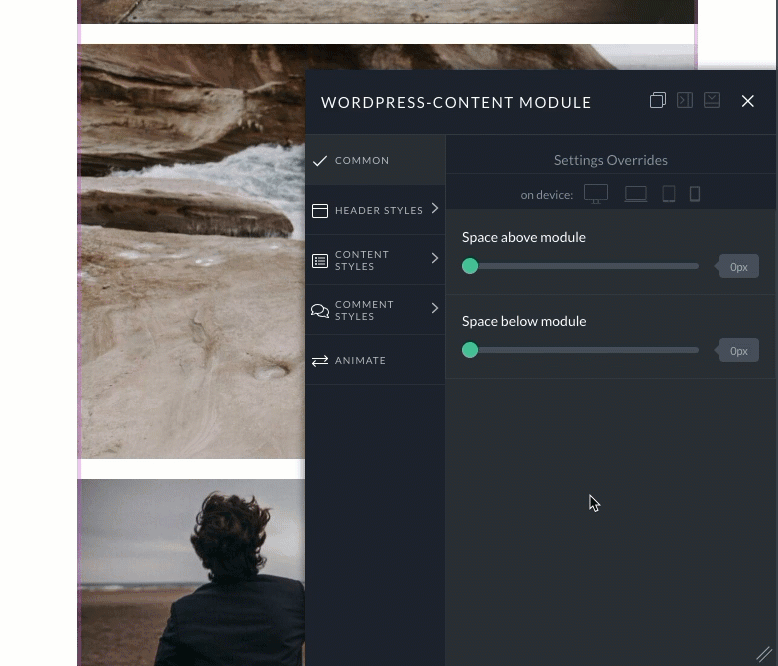The width and height of the screenshot is (778, 666).
Task: Click the Settings Overrides heading
Action: pyautogui.click(x=611, y=160)
